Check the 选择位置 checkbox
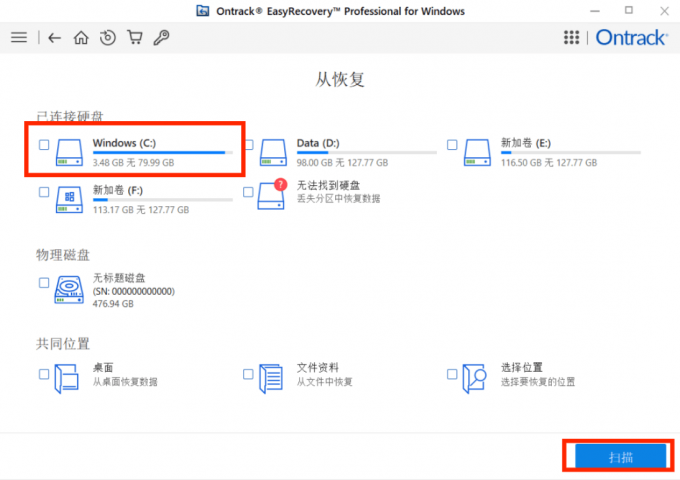Viewport: 680px width, 480px height. point(452,374)
